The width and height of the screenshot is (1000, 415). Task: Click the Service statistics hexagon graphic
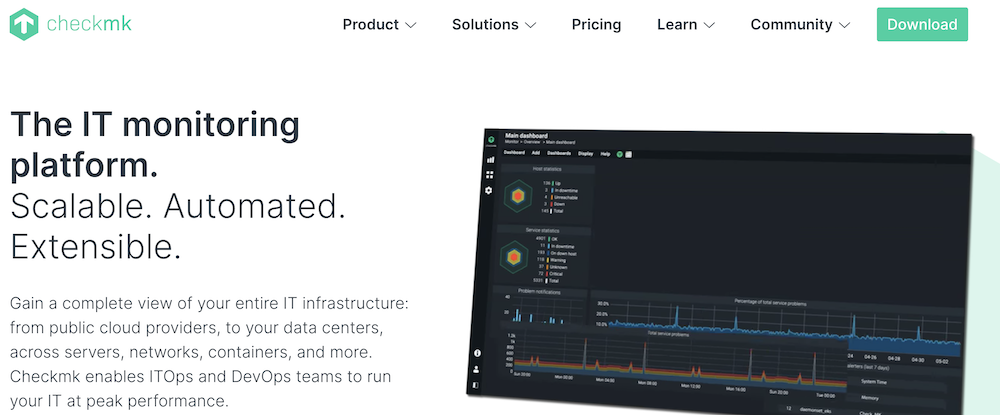(x=513, y=257)
